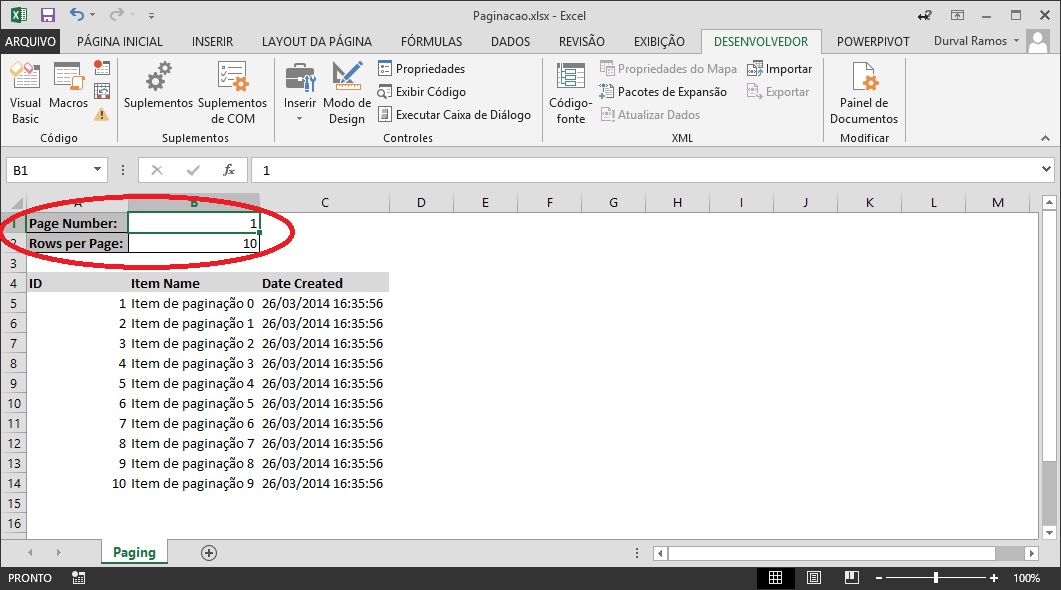Open Pacotes de Expansão
This screenshot has height=590, width=1061.
coord(663,92)
